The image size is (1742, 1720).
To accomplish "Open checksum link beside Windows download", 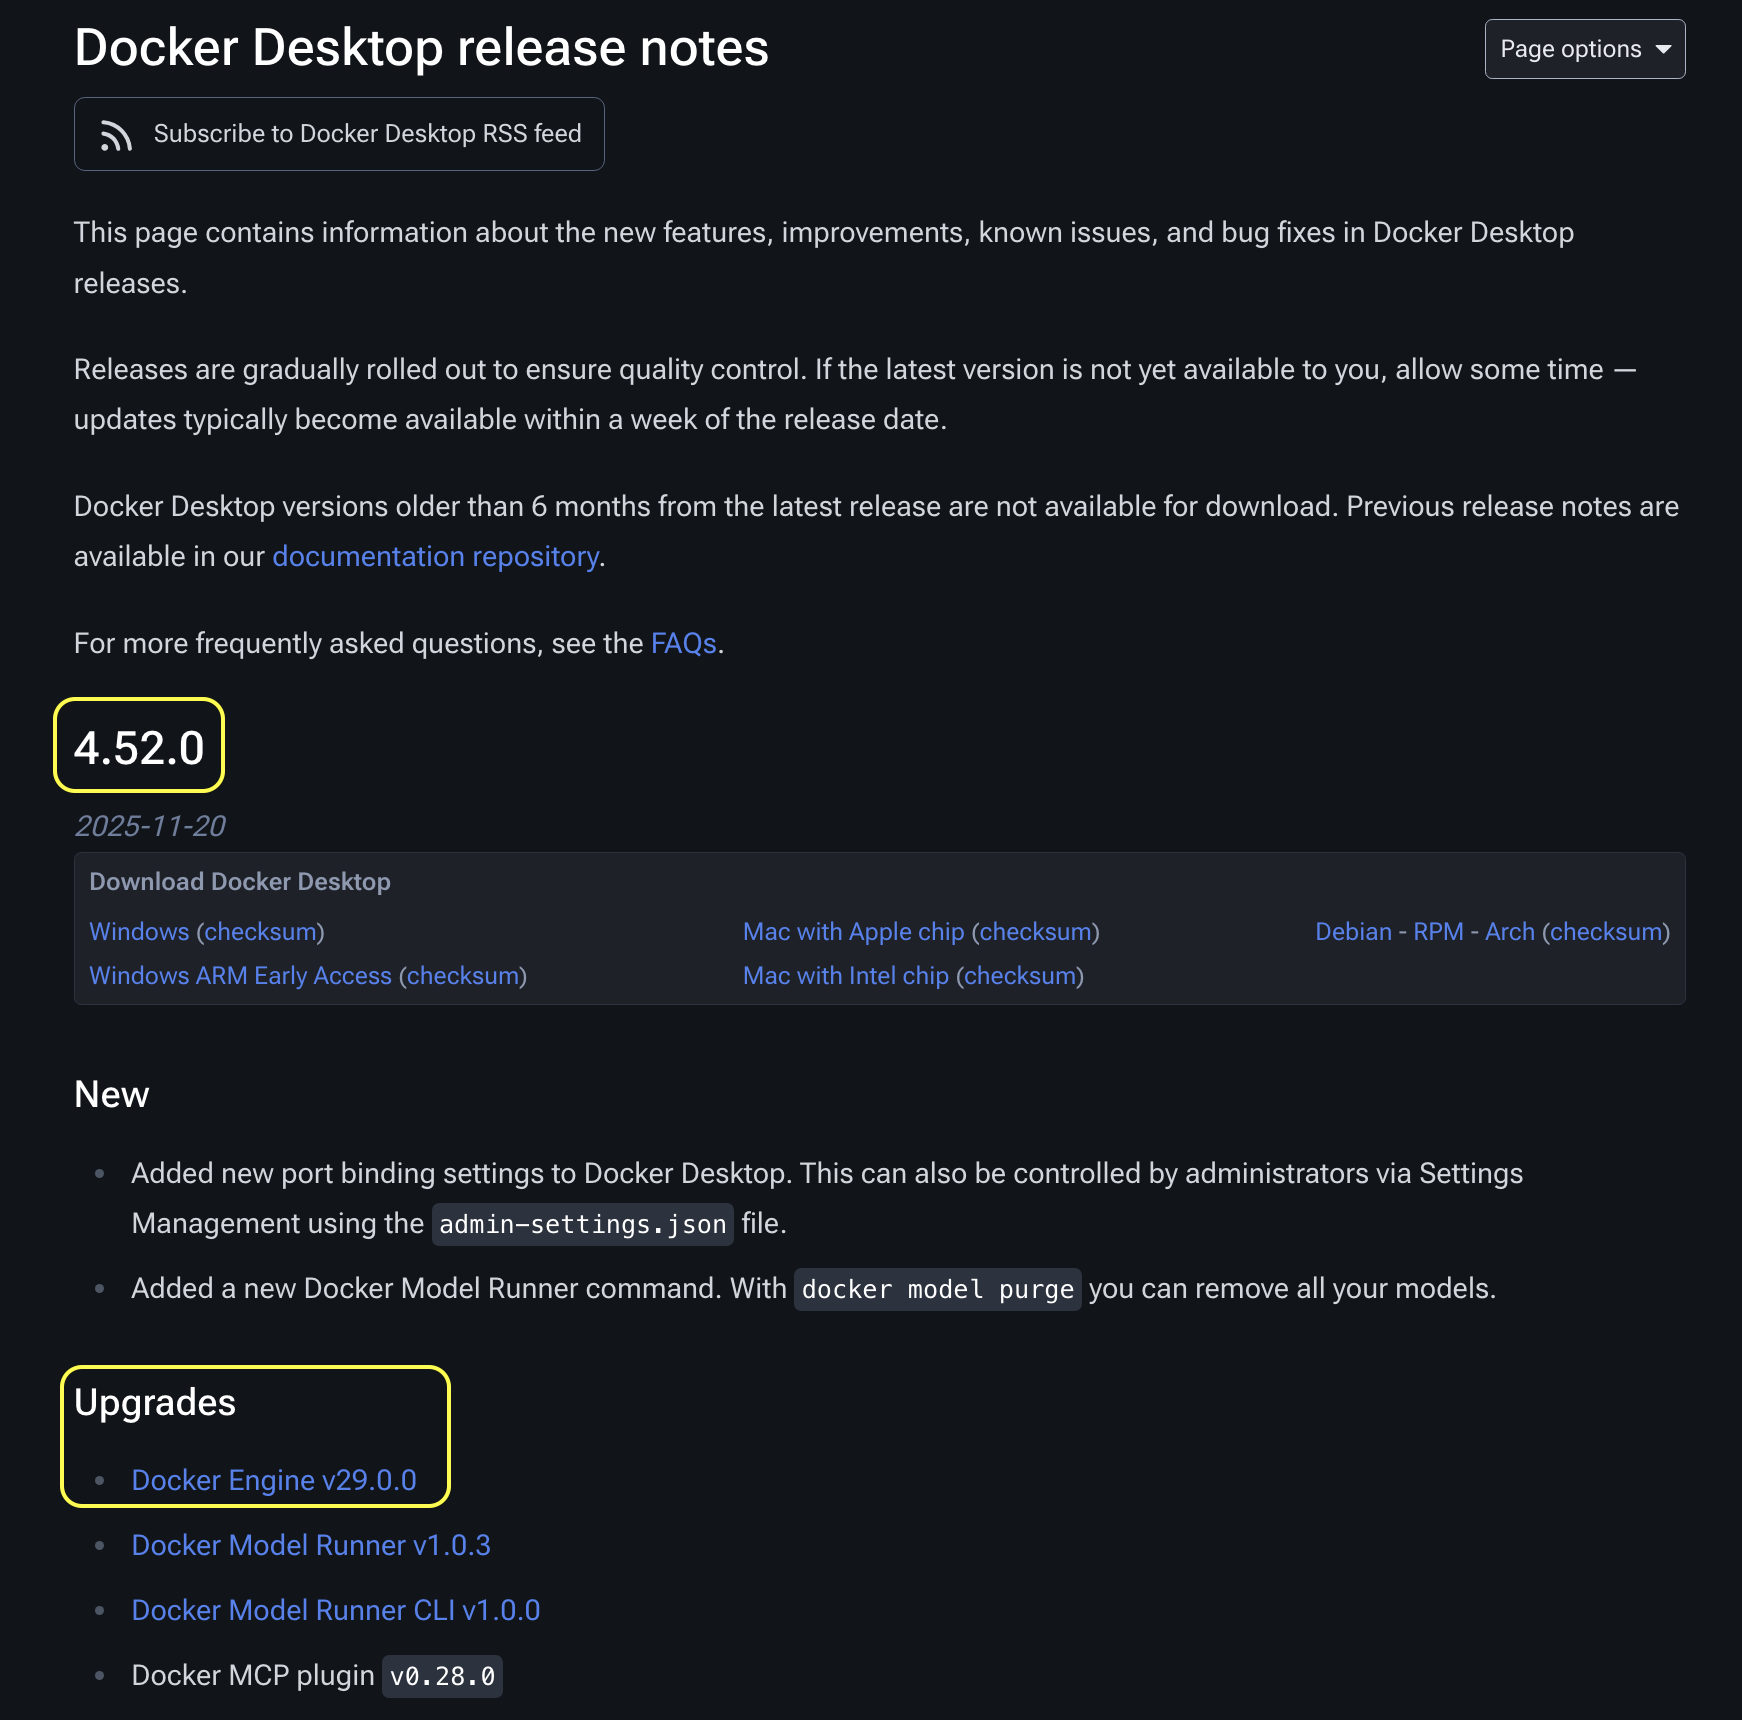I will coord(260,932).
